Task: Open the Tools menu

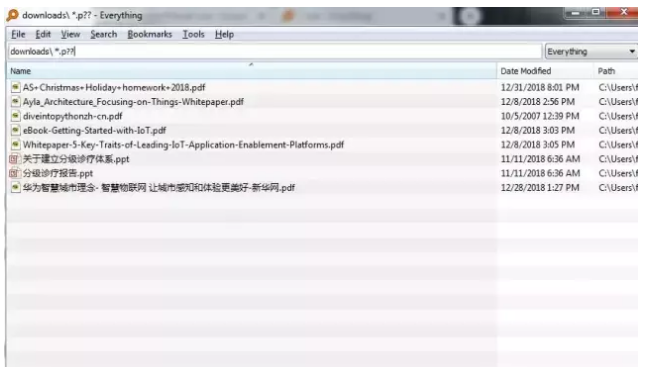Action: [x=194, y=34]
